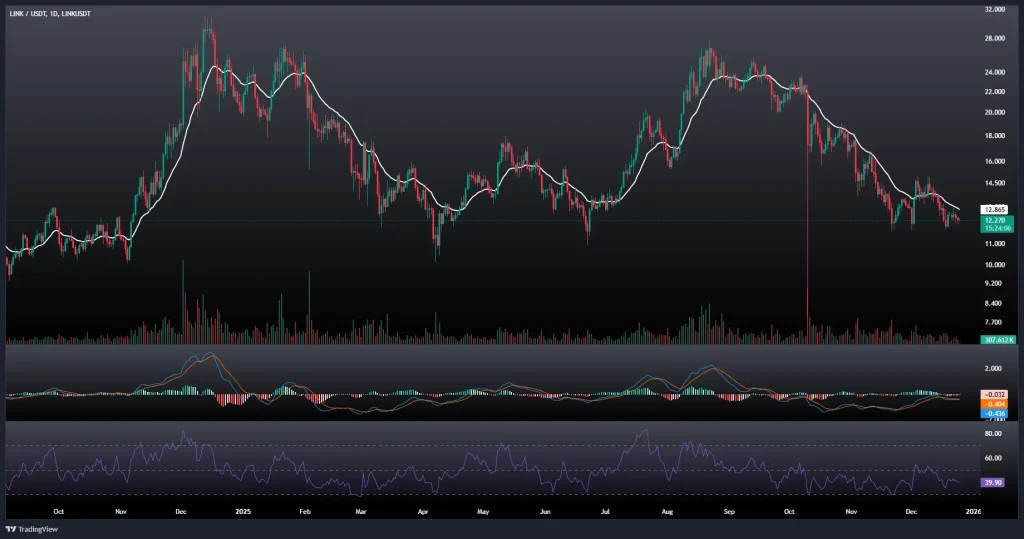This screenshot has height=539, width=1024.
Task: Click the 24.000 level on price scale
Action: point(994,73)
